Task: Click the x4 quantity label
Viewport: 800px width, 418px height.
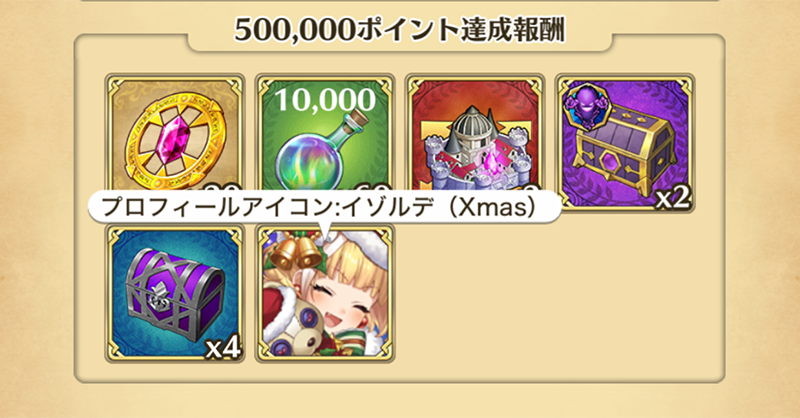Action: (x=222, y=349)
